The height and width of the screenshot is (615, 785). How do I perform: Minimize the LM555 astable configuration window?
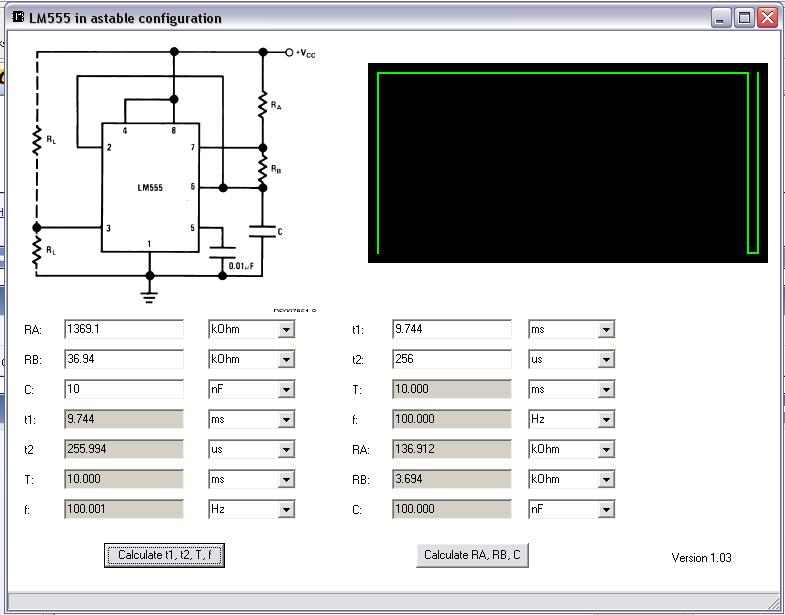(x=721, y=17)
